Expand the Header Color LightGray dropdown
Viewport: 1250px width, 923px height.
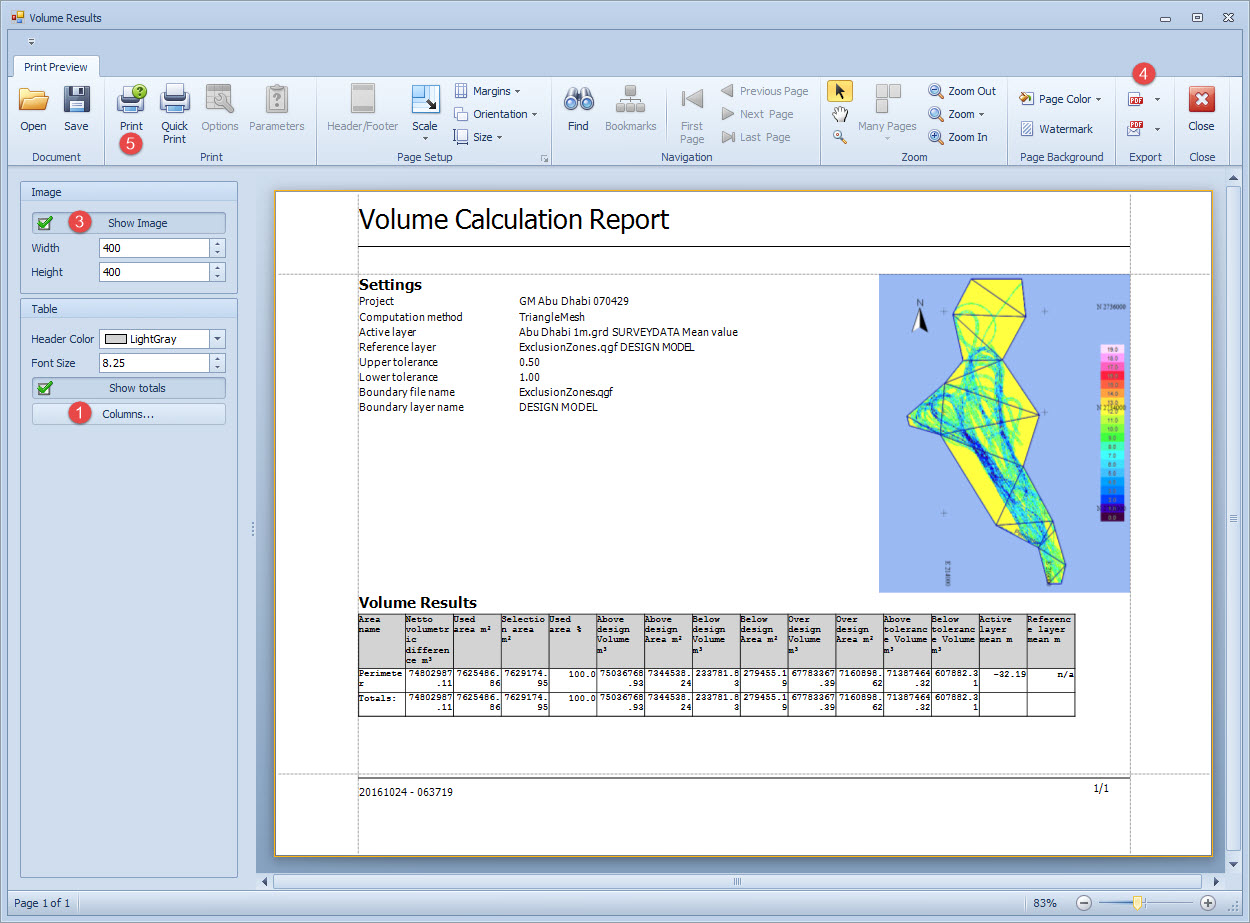[218, 339]
